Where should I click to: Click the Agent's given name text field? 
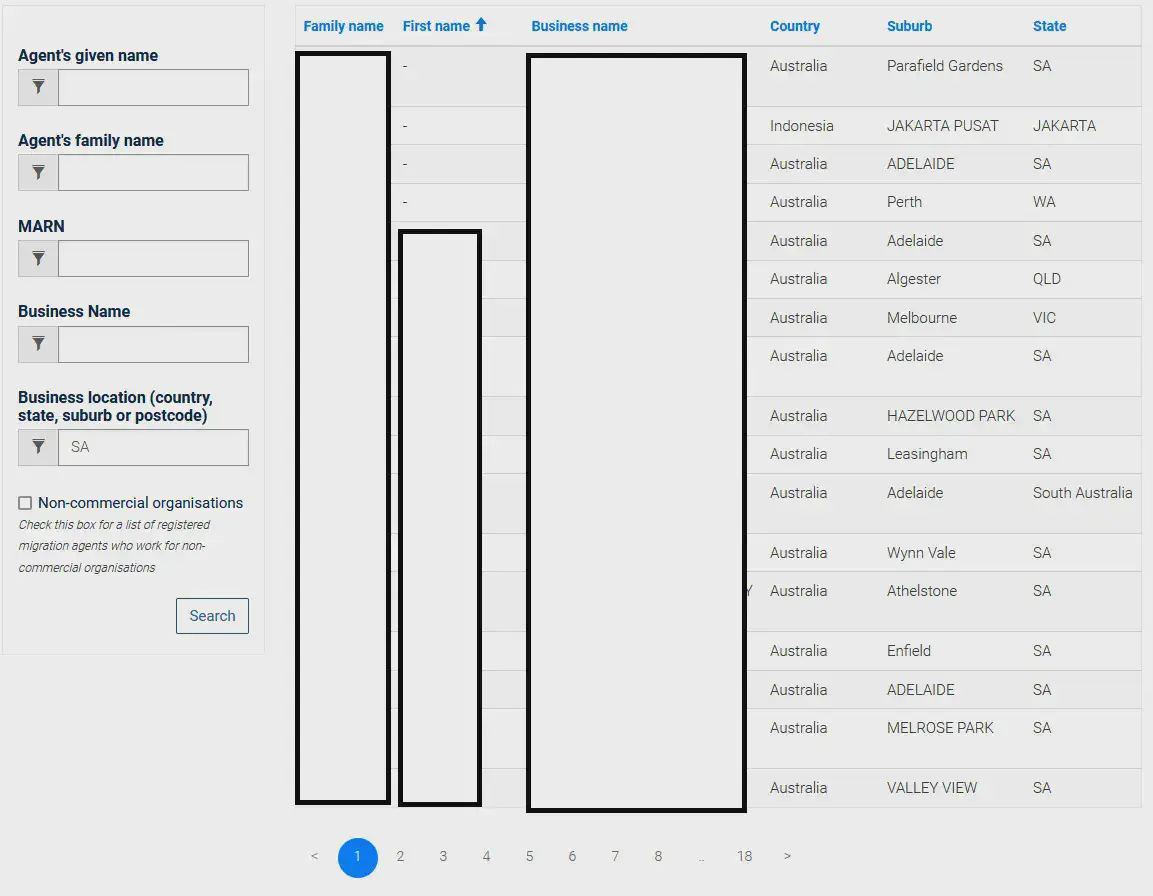153,88
